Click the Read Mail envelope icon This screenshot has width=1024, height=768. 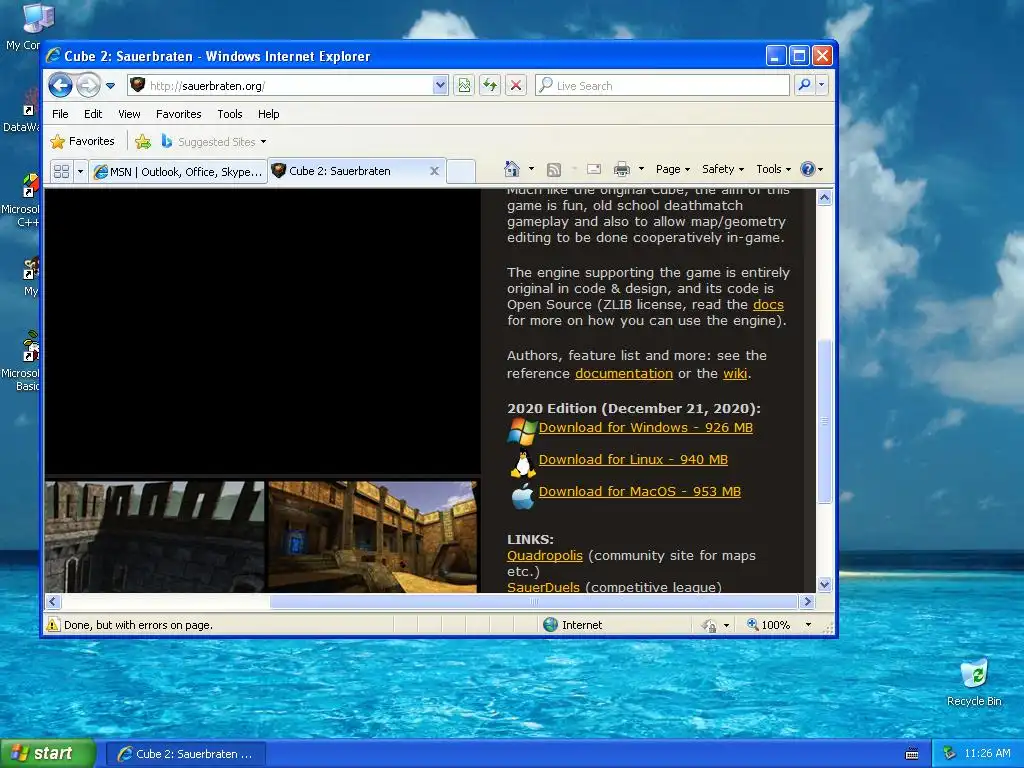(594, 170)
